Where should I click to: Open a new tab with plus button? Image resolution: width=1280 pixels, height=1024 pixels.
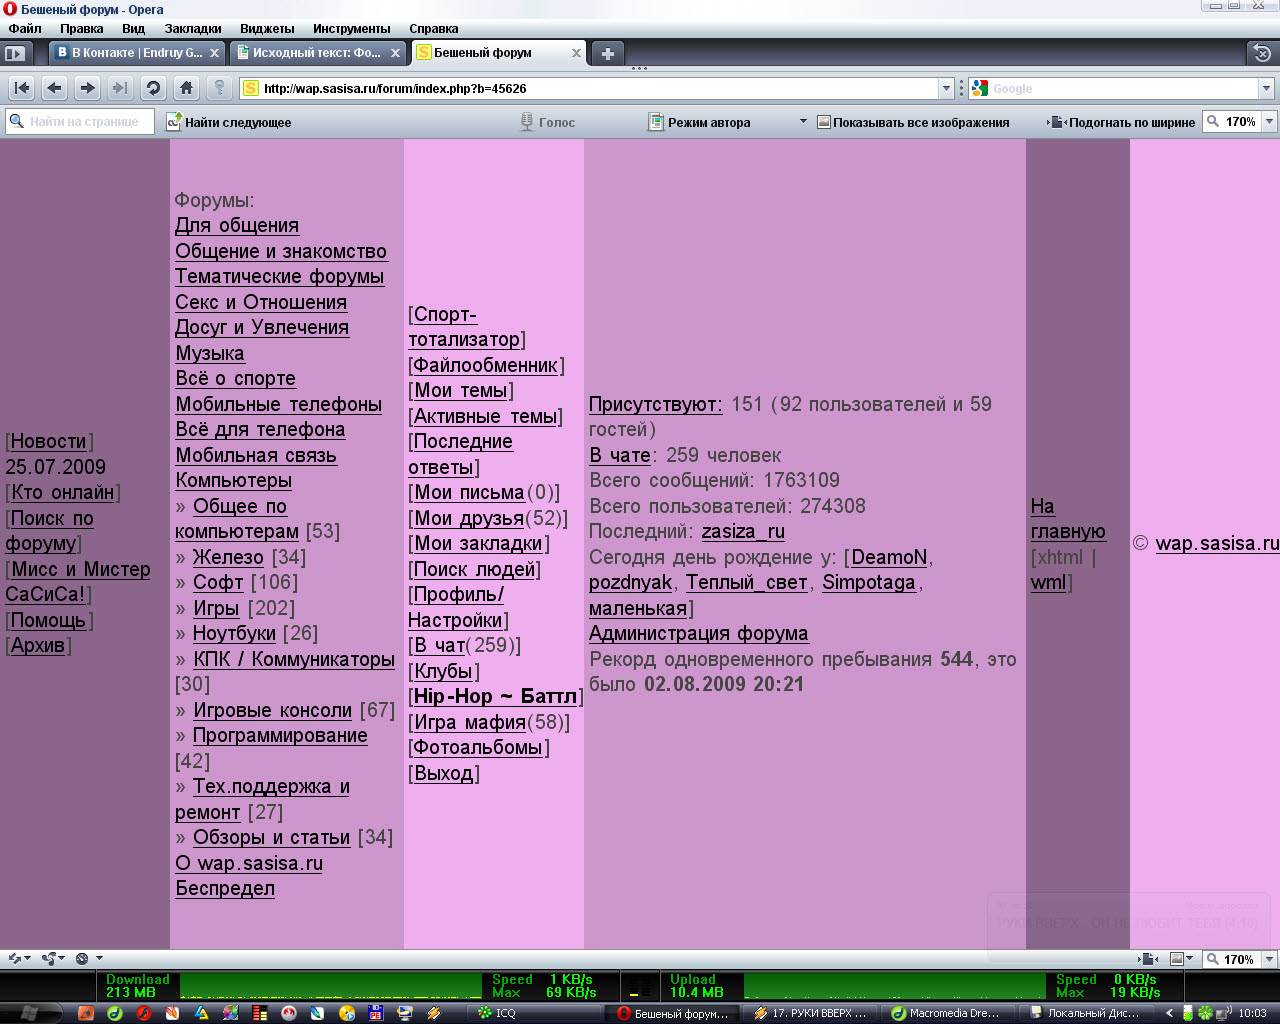click(x=607, y=53)
